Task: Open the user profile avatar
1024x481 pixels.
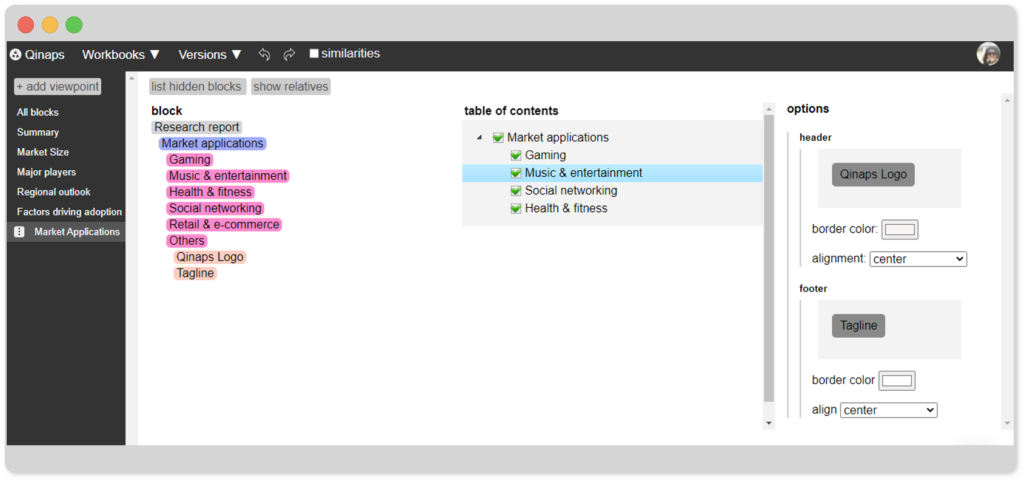Action: point(988,54)
